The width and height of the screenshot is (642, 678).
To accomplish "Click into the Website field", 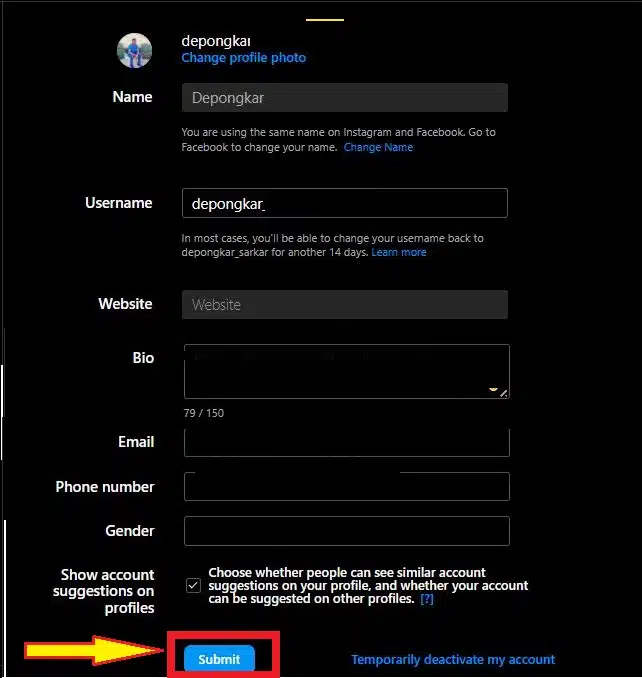I will coord(344,305).
